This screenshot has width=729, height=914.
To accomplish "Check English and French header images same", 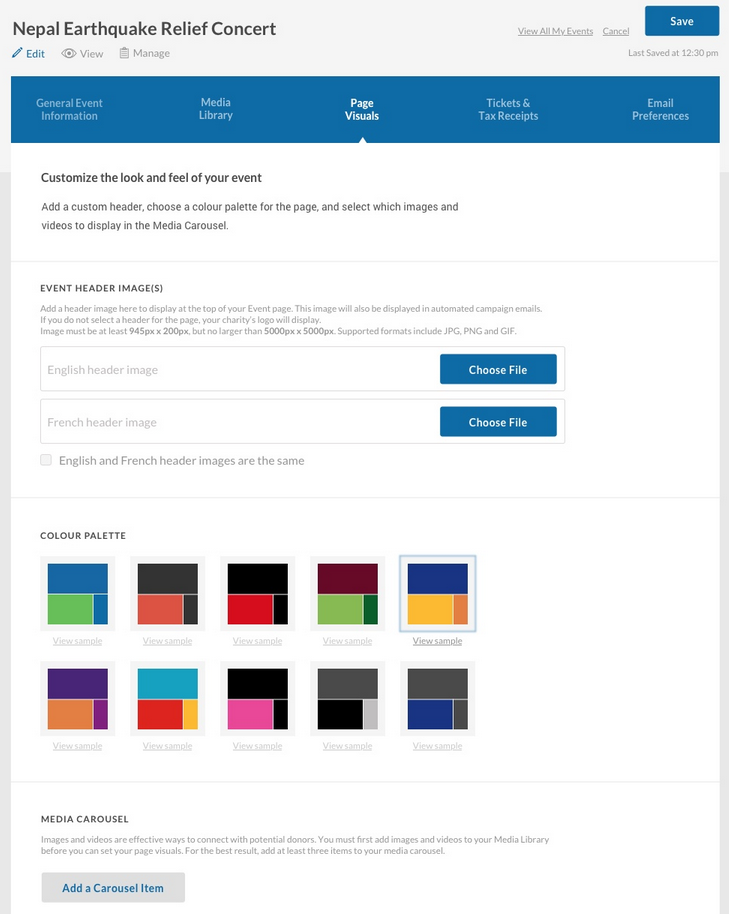I will pyautogui.click(x=46, y=460).
